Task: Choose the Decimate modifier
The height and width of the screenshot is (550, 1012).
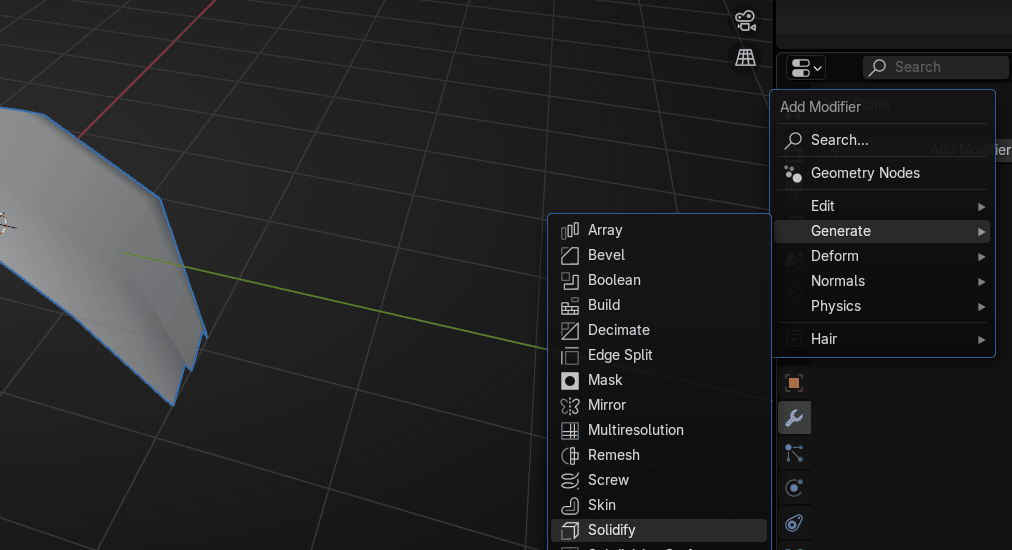Action: coord(618,330)
